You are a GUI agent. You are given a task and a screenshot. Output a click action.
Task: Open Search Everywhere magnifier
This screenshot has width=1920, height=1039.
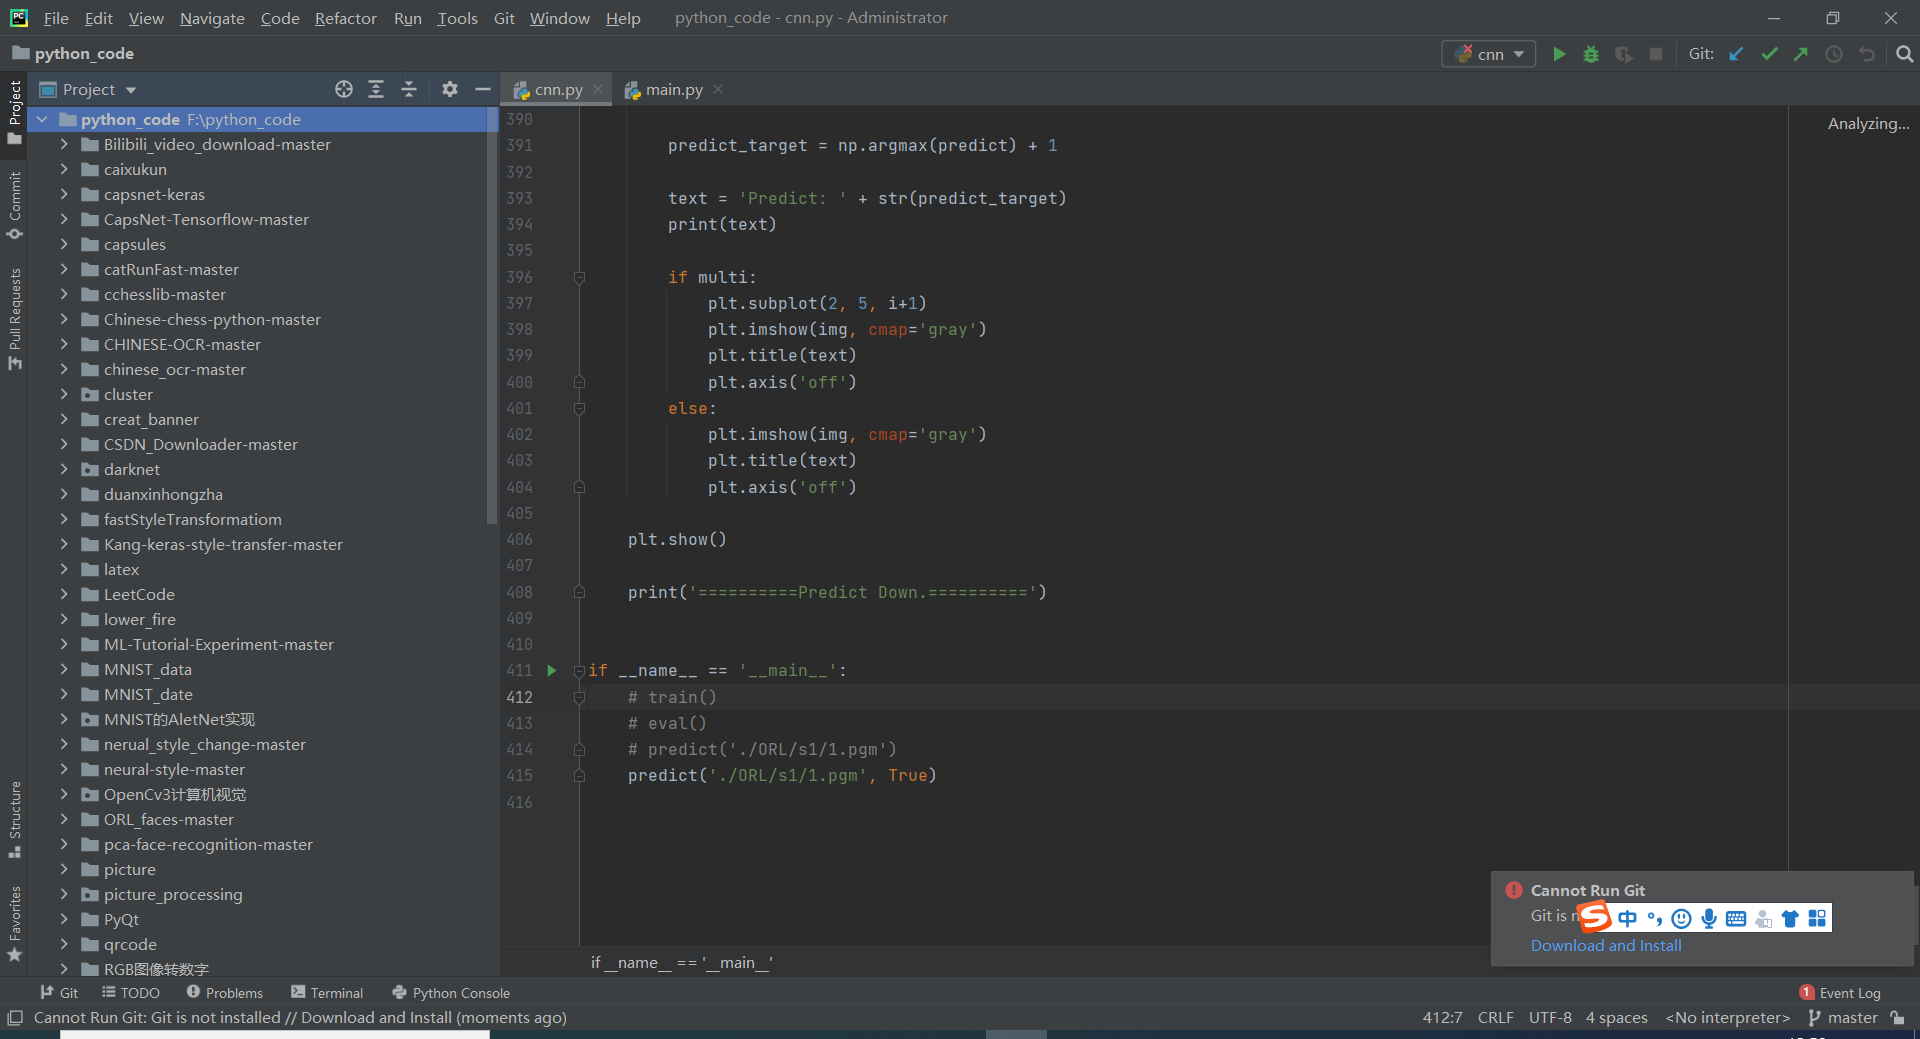(1904, 54)
